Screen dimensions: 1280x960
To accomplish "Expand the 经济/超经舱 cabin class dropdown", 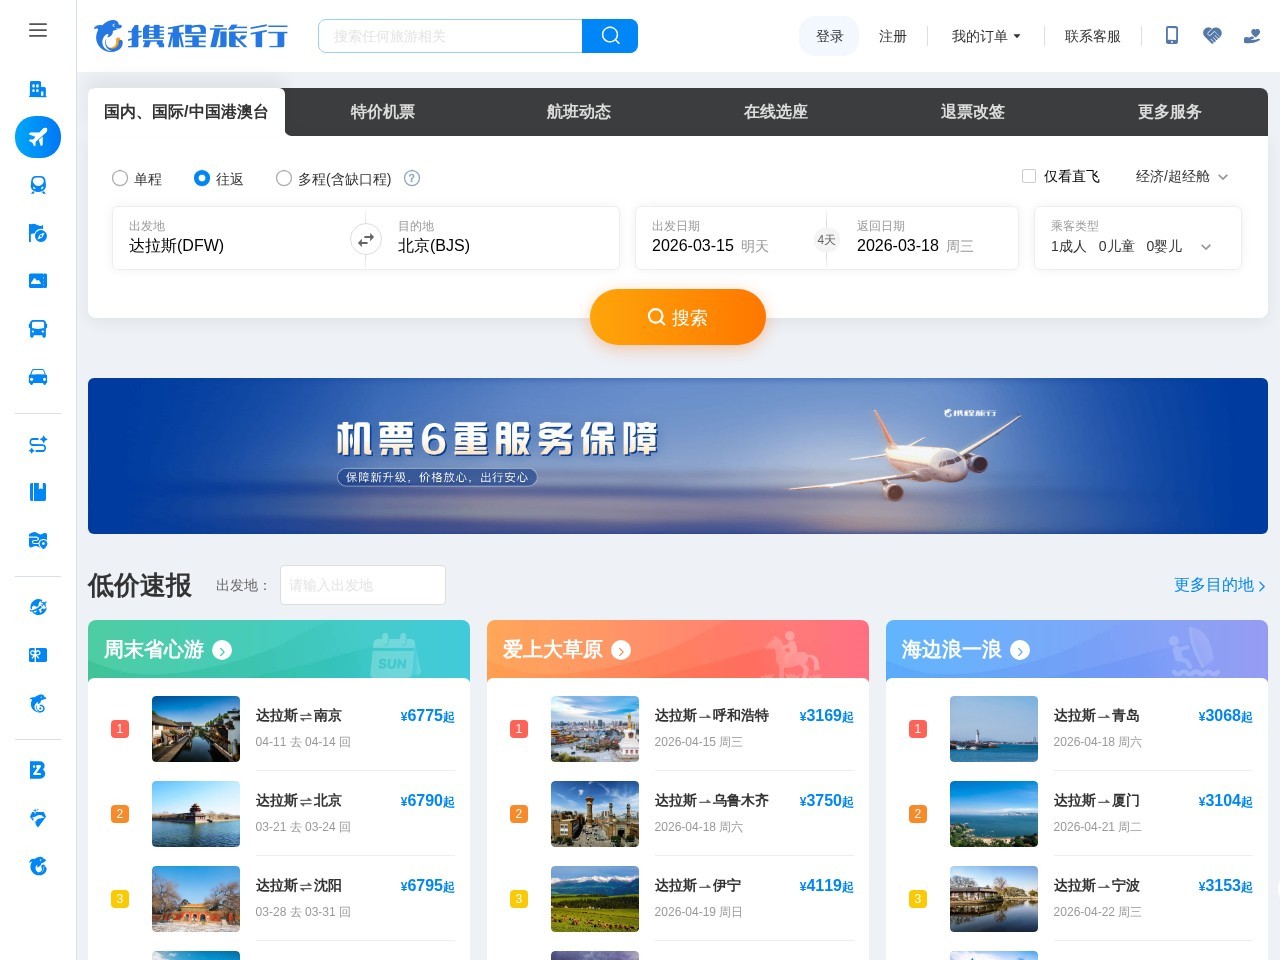I will pos(1182,176).
